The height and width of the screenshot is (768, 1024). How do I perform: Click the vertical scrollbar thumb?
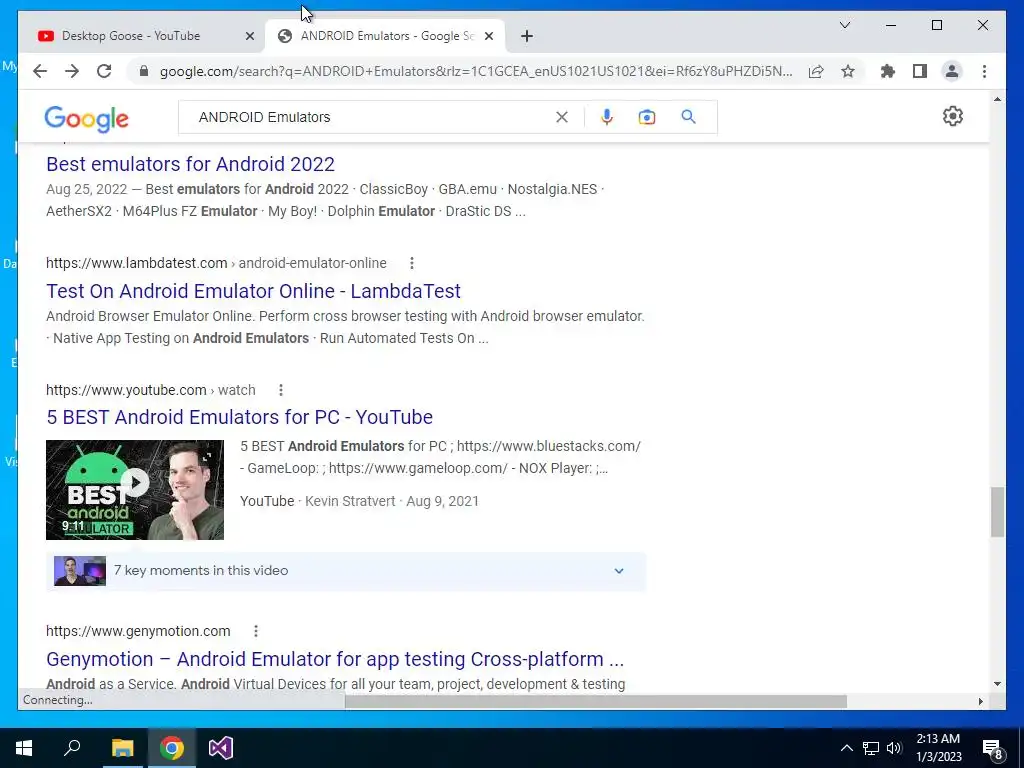[997, 512]
